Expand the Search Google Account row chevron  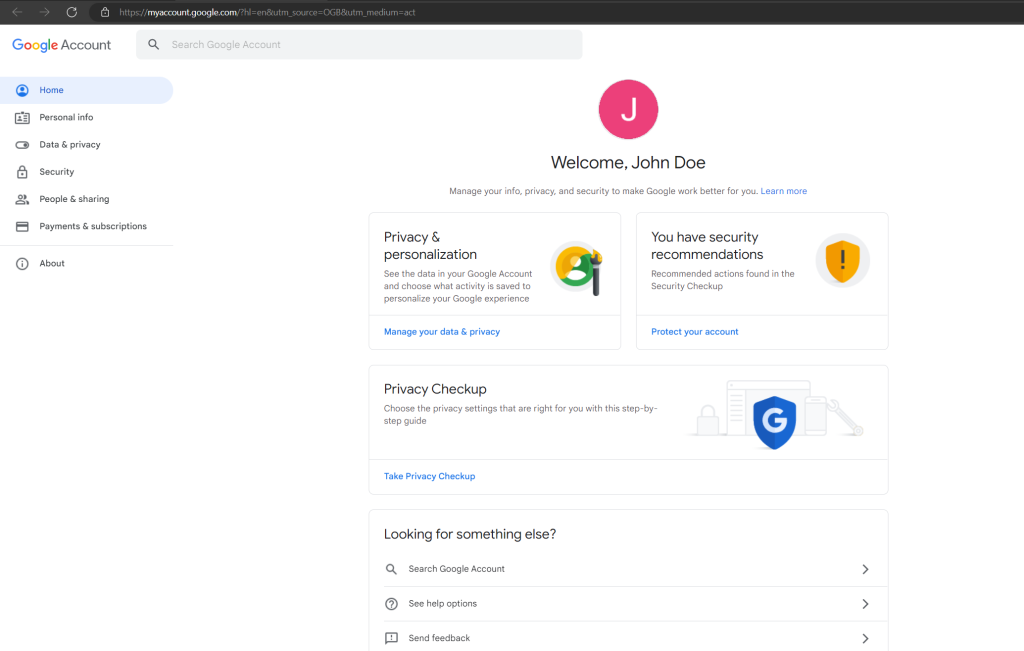[x=865, y=569]
